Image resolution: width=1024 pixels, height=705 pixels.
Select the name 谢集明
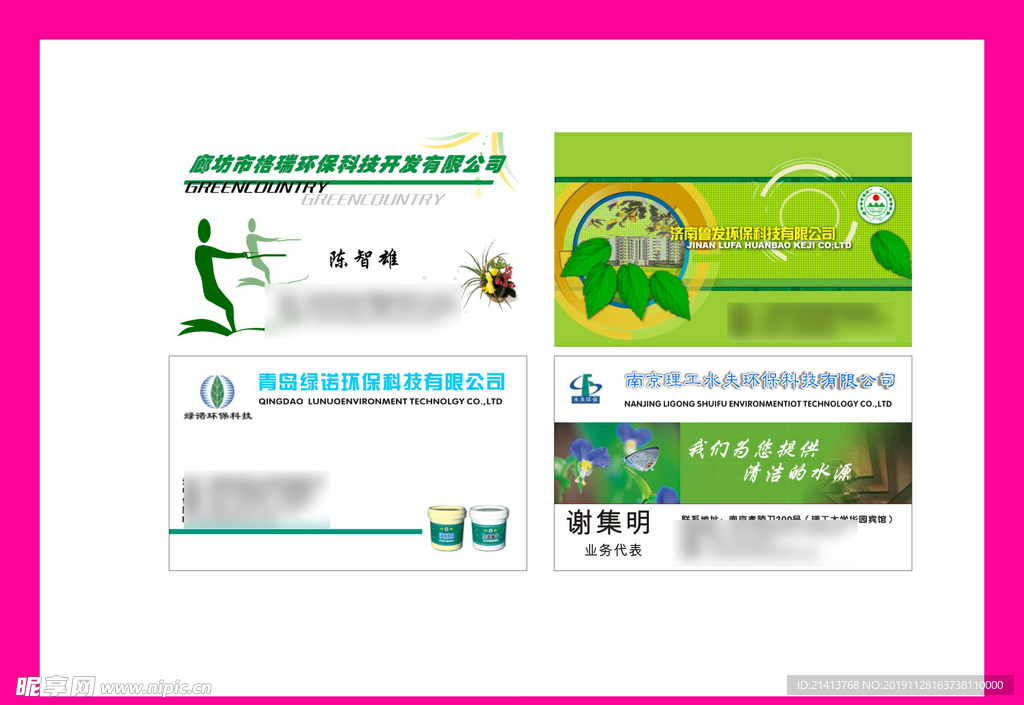(608, 522)
